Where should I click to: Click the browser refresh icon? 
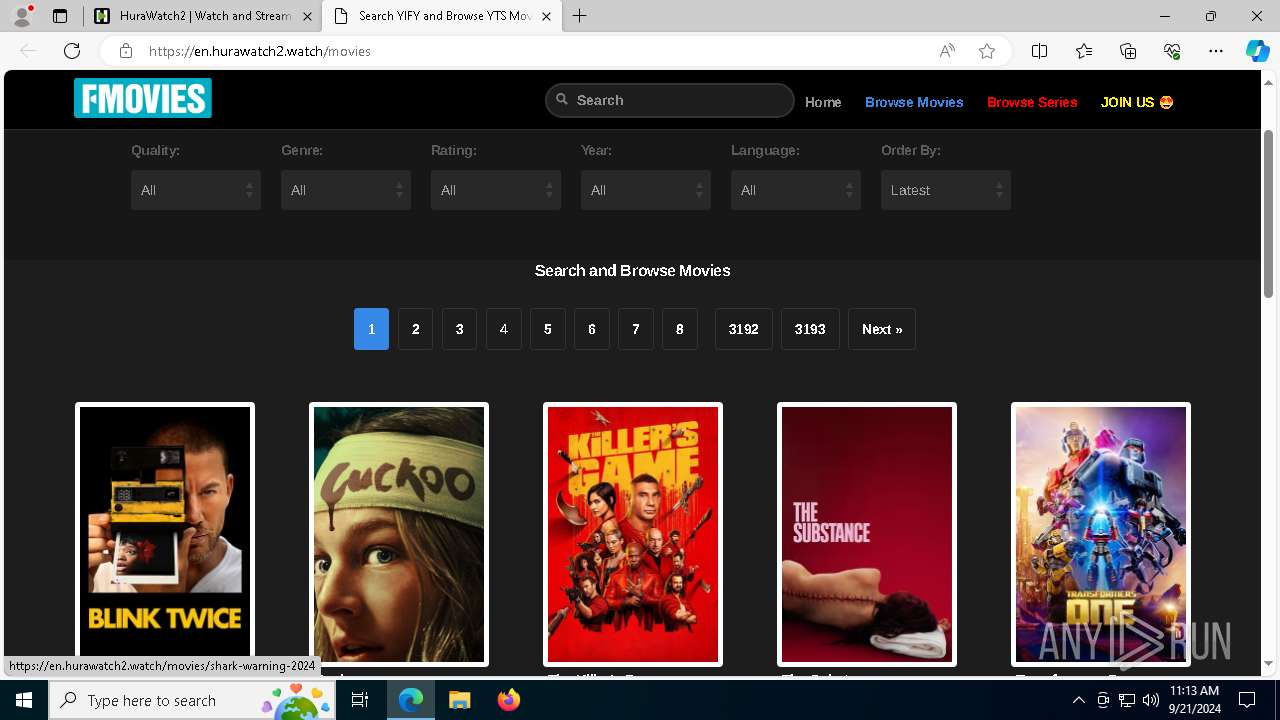pos(72,51)
